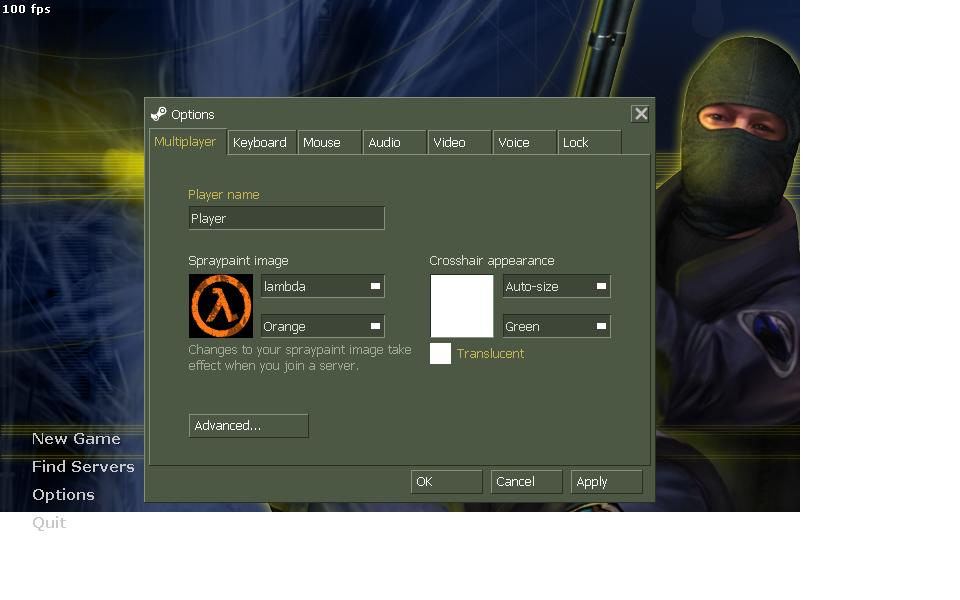Close the Options dialog with X
The image size is (960, 600).
[640, 114]
